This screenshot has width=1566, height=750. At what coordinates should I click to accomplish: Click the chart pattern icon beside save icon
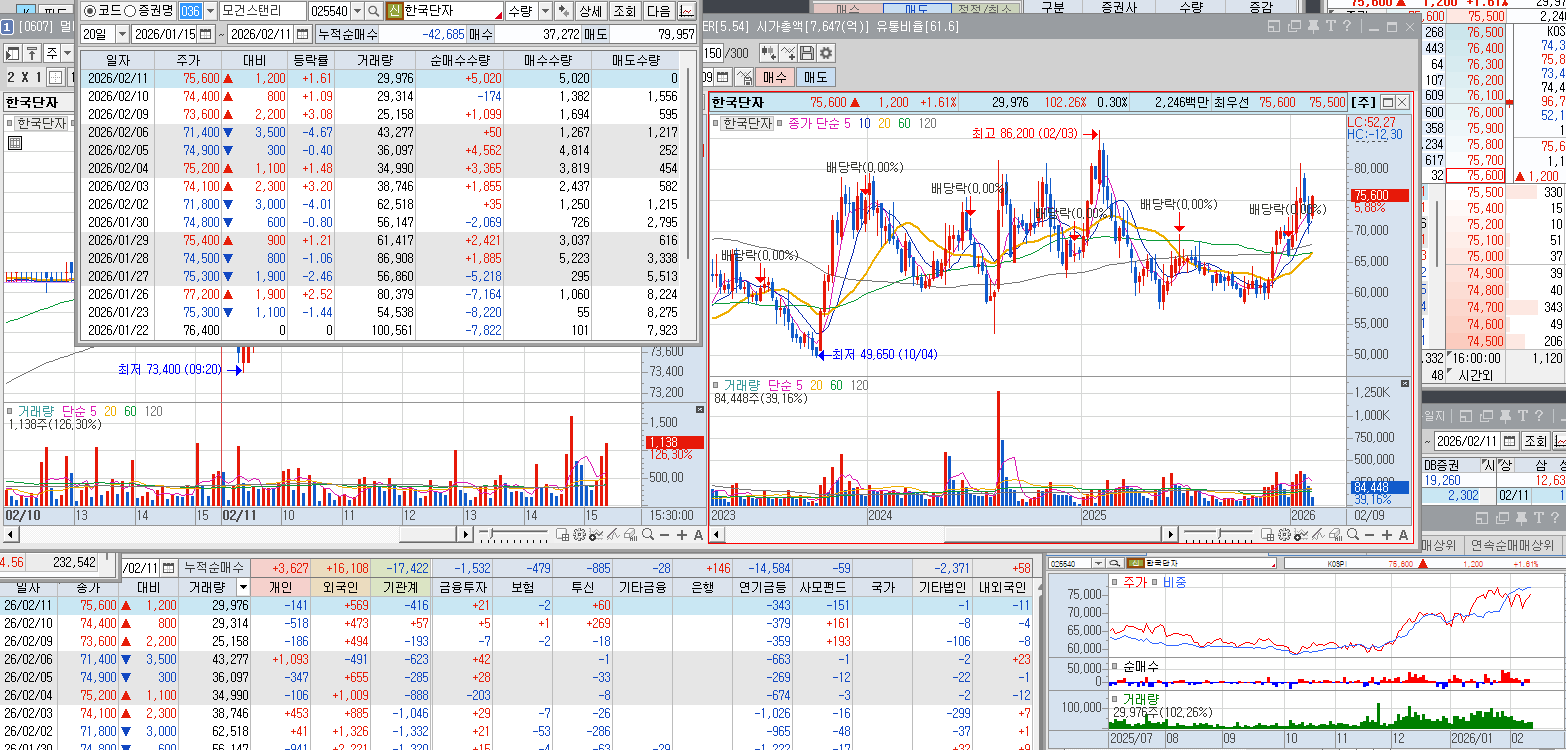coord(787,53)
